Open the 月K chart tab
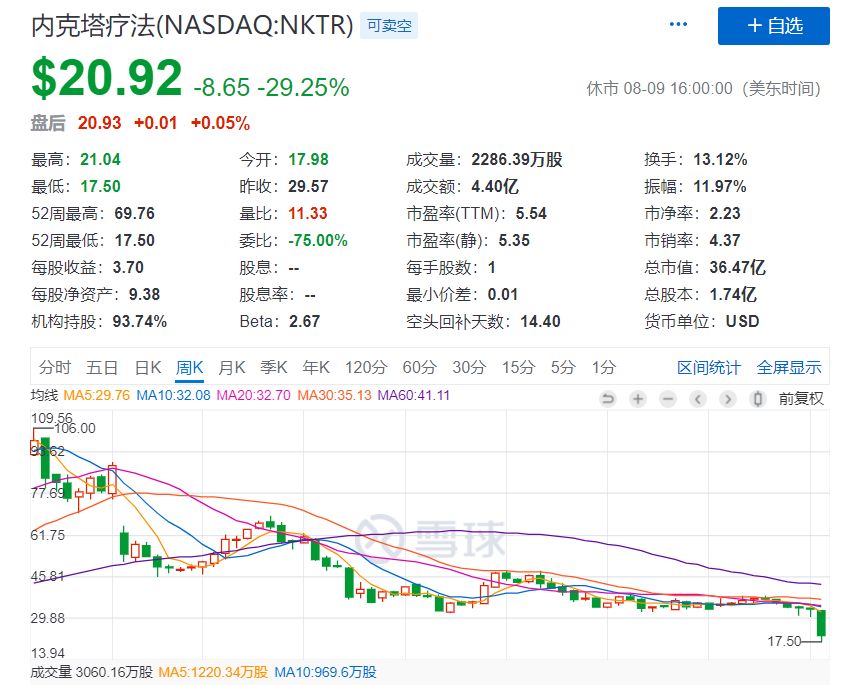The height and width of the screenshot is (685, 853). [232, 367]
